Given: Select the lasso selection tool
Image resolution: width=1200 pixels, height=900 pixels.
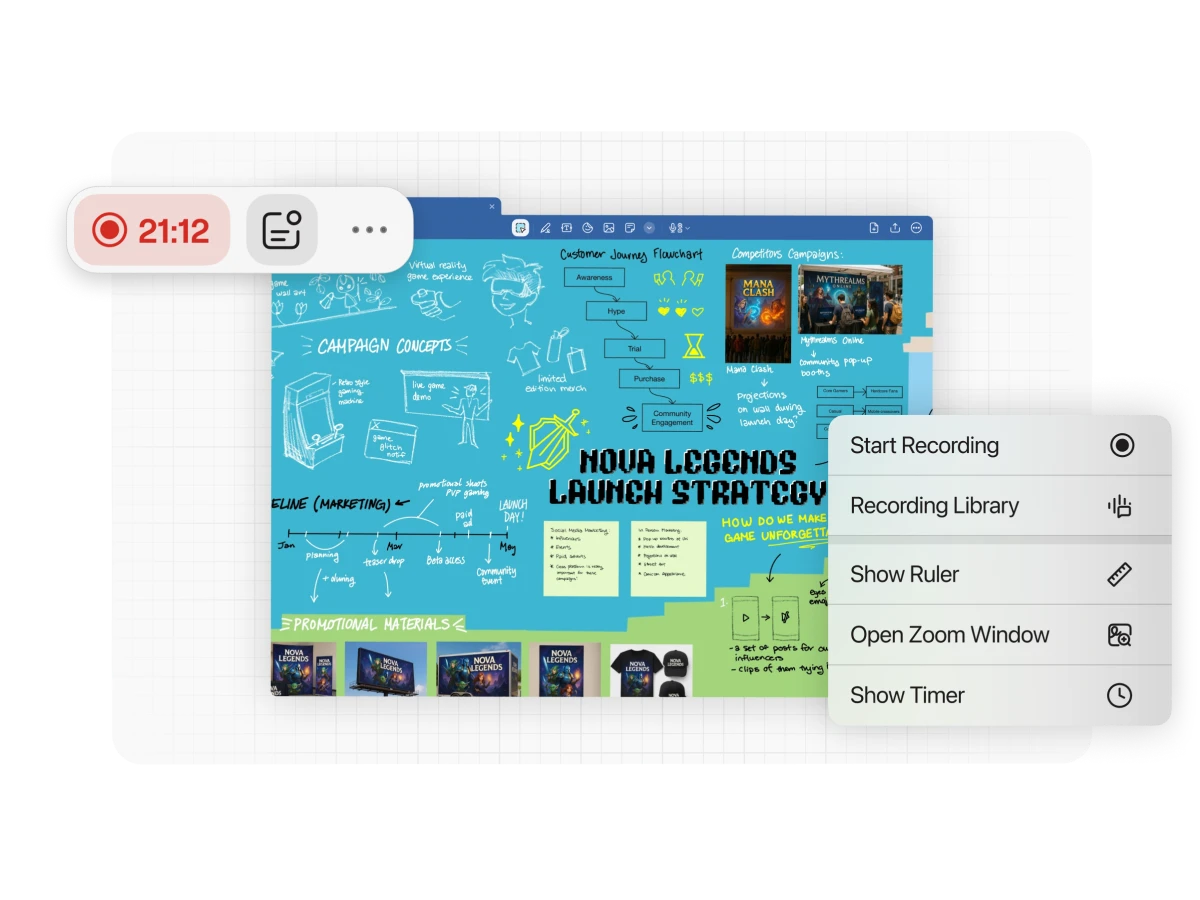Looking at the screenshot, I should click(521, 228).
